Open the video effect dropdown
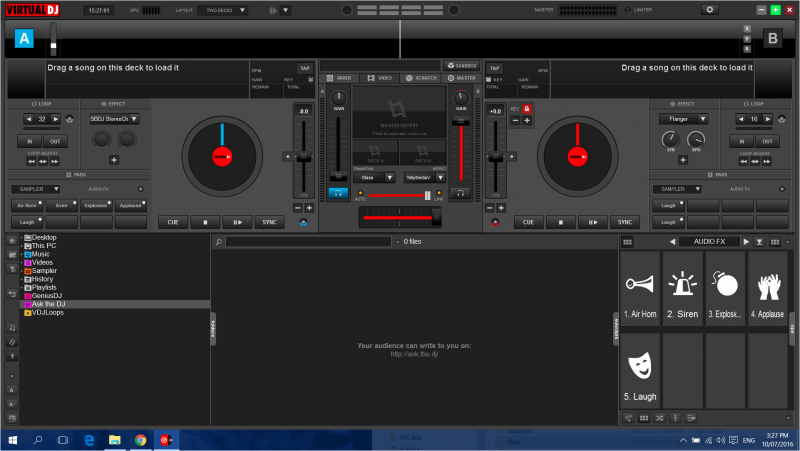The width and height of the screenshot is (800, 451). pos(425,178)
